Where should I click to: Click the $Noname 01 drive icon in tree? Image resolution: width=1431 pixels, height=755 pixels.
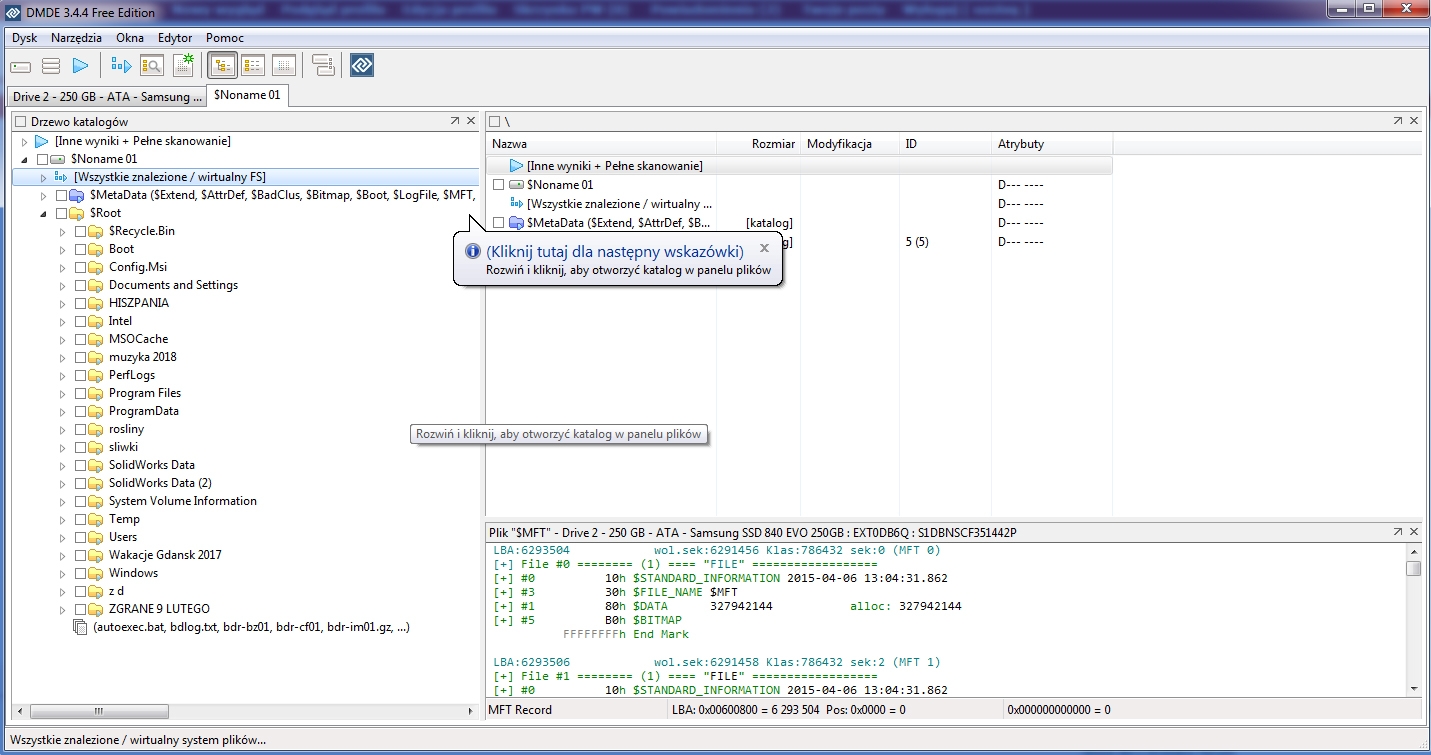[58, 159]
